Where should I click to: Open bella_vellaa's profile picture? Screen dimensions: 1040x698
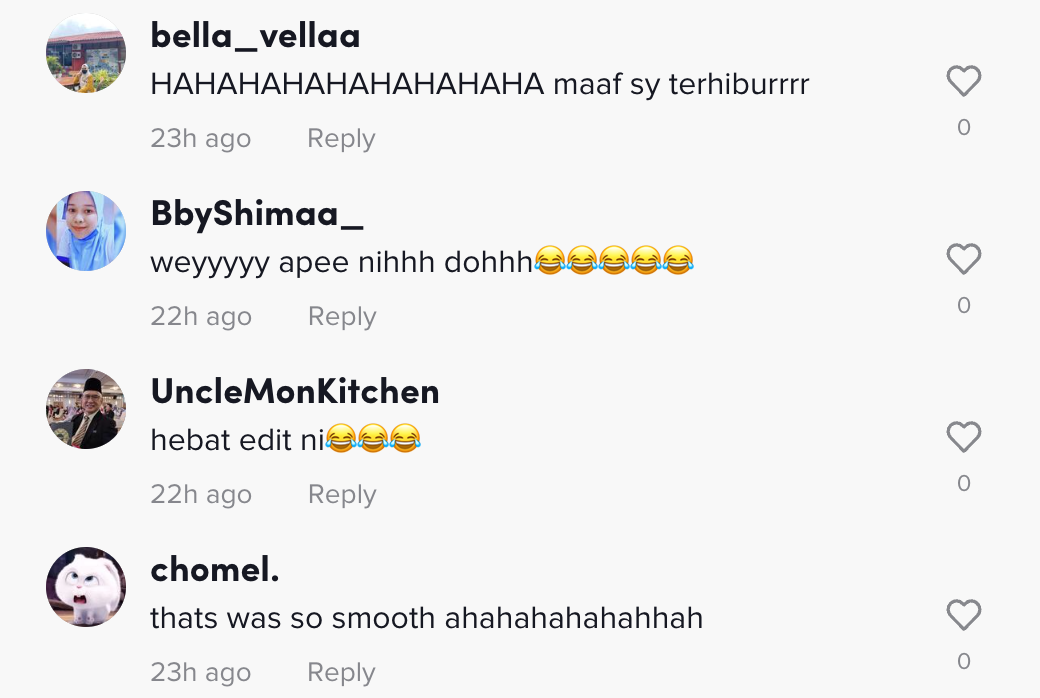(x=86, y=54)
